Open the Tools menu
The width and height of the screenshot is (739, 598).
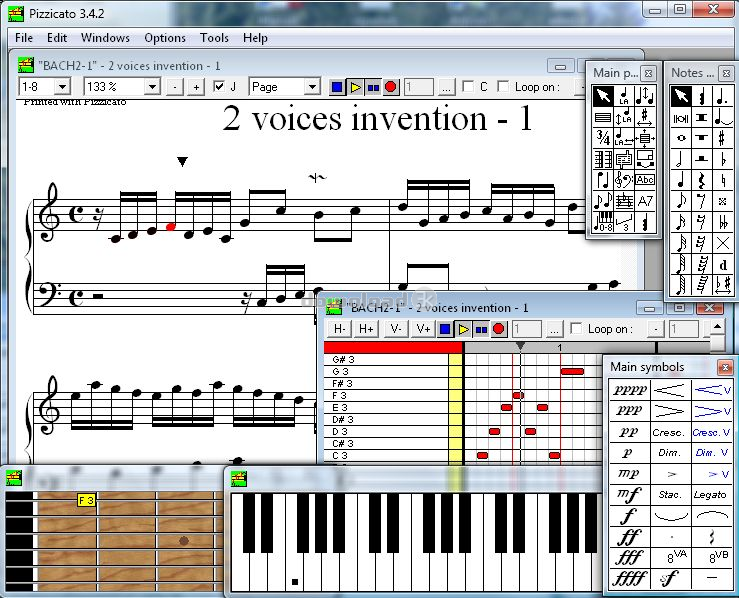[x=214, y=38]
